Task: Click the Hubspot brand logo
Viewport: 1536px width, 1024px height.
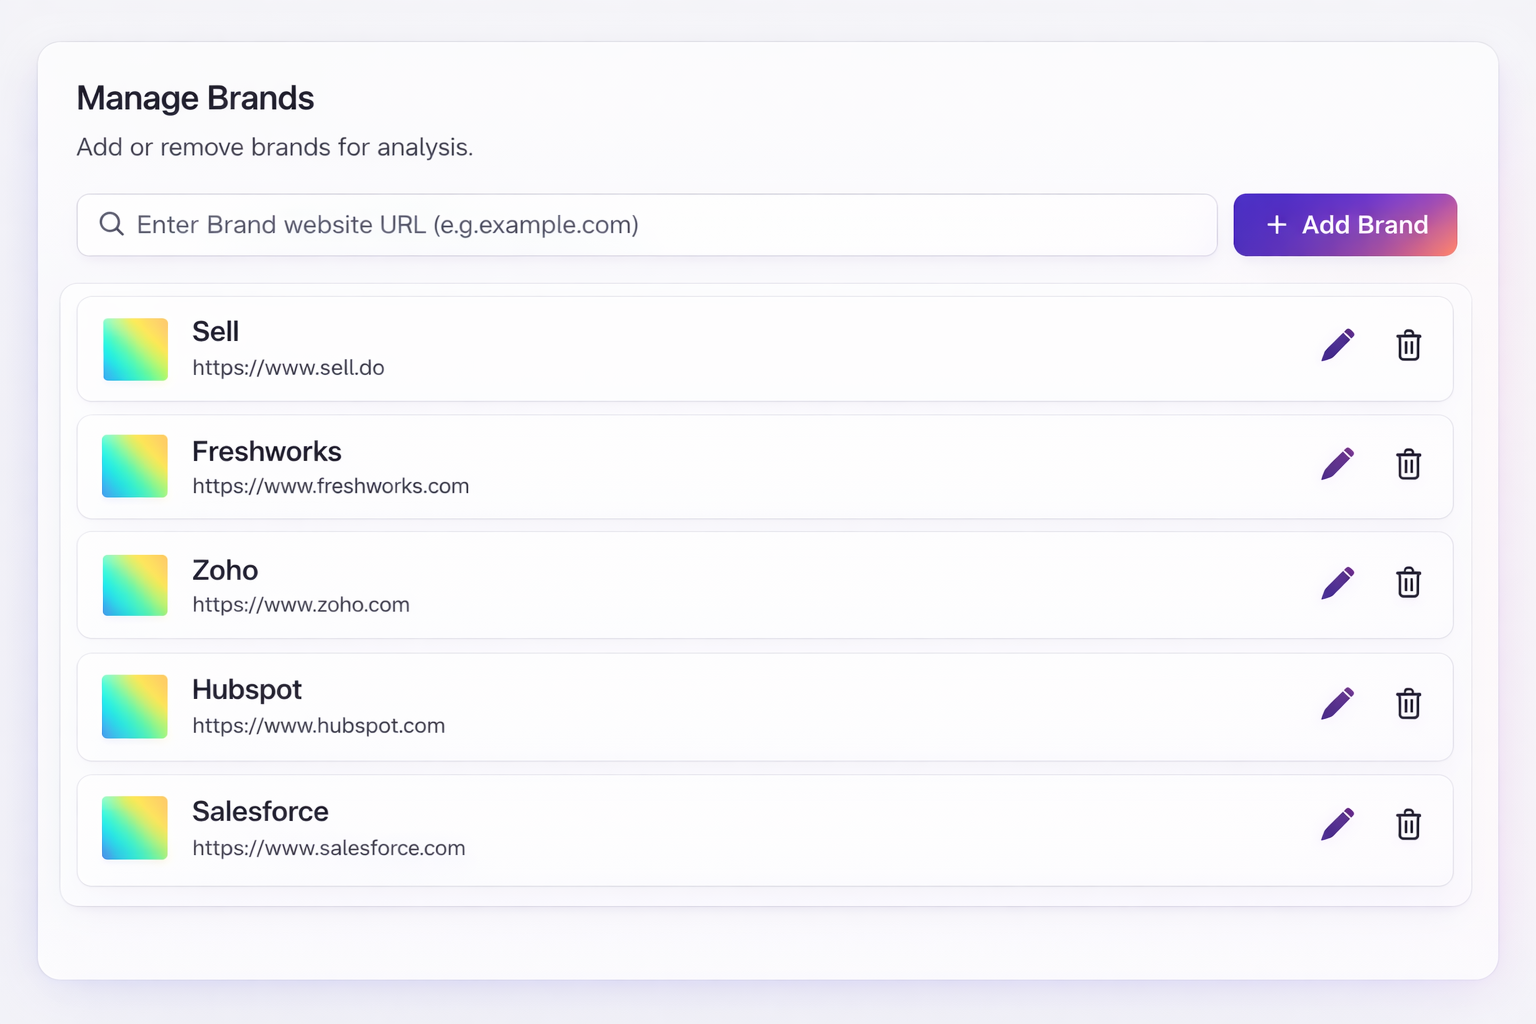Action: click(135, 706)
